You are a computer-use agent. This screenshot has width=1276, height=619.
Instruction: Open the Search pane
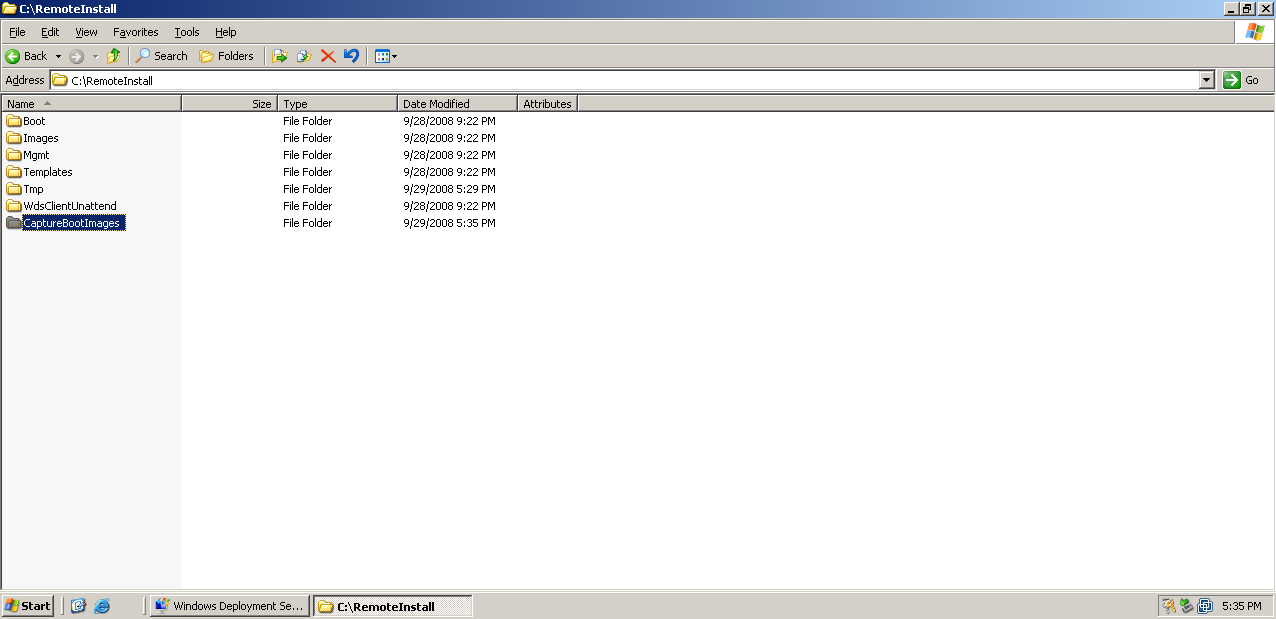[x=162, y=56]
